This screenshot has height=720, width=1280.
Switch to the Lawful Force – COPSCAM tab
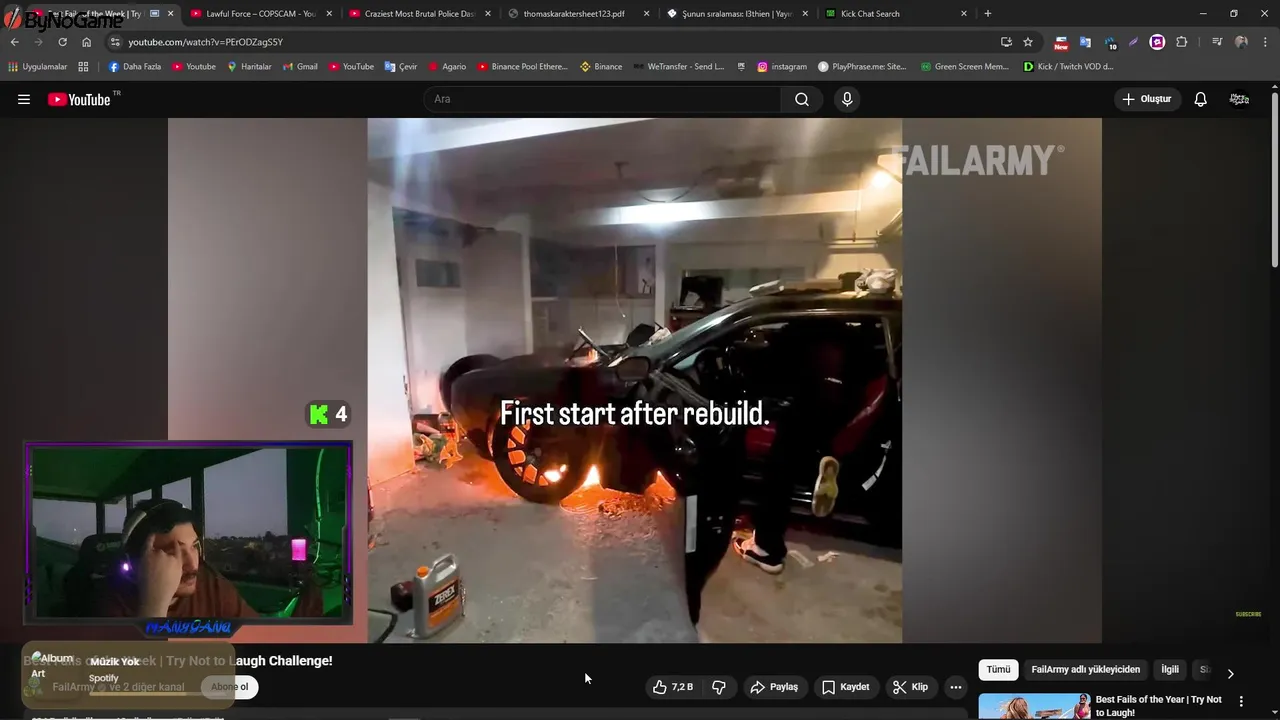(x=260, y=14)
